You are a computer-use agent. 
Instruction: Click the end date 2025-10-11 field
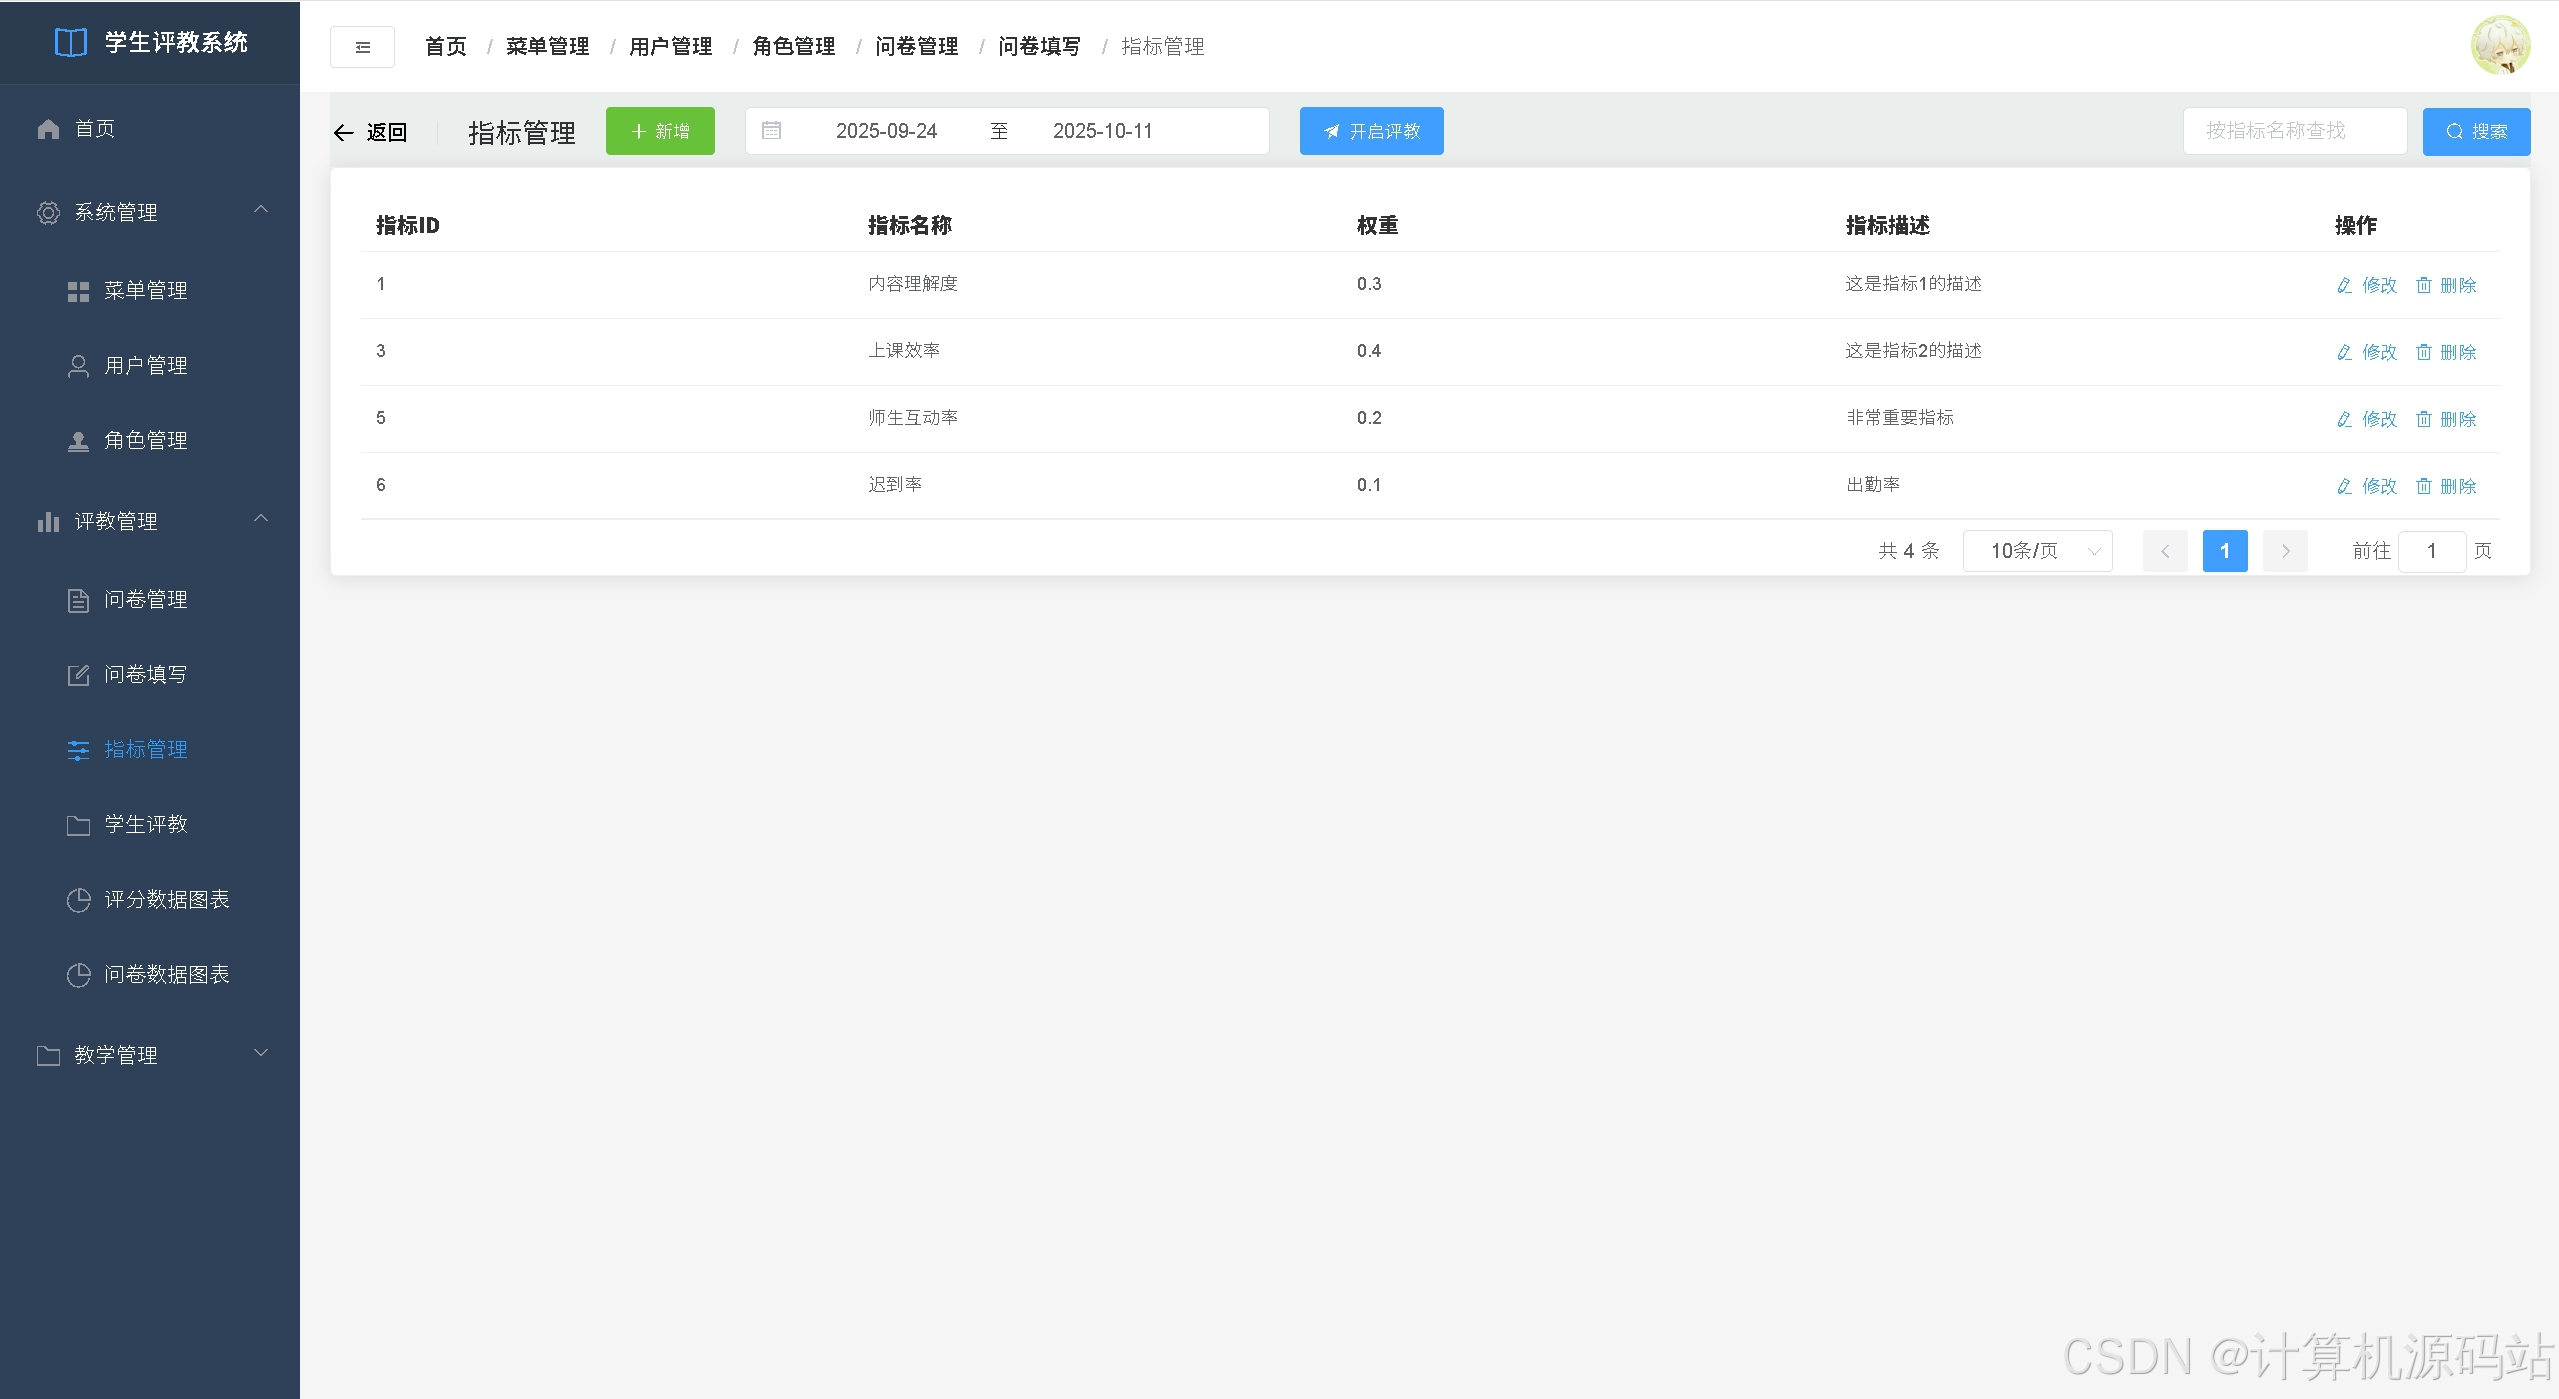(x=1103, y=131)
